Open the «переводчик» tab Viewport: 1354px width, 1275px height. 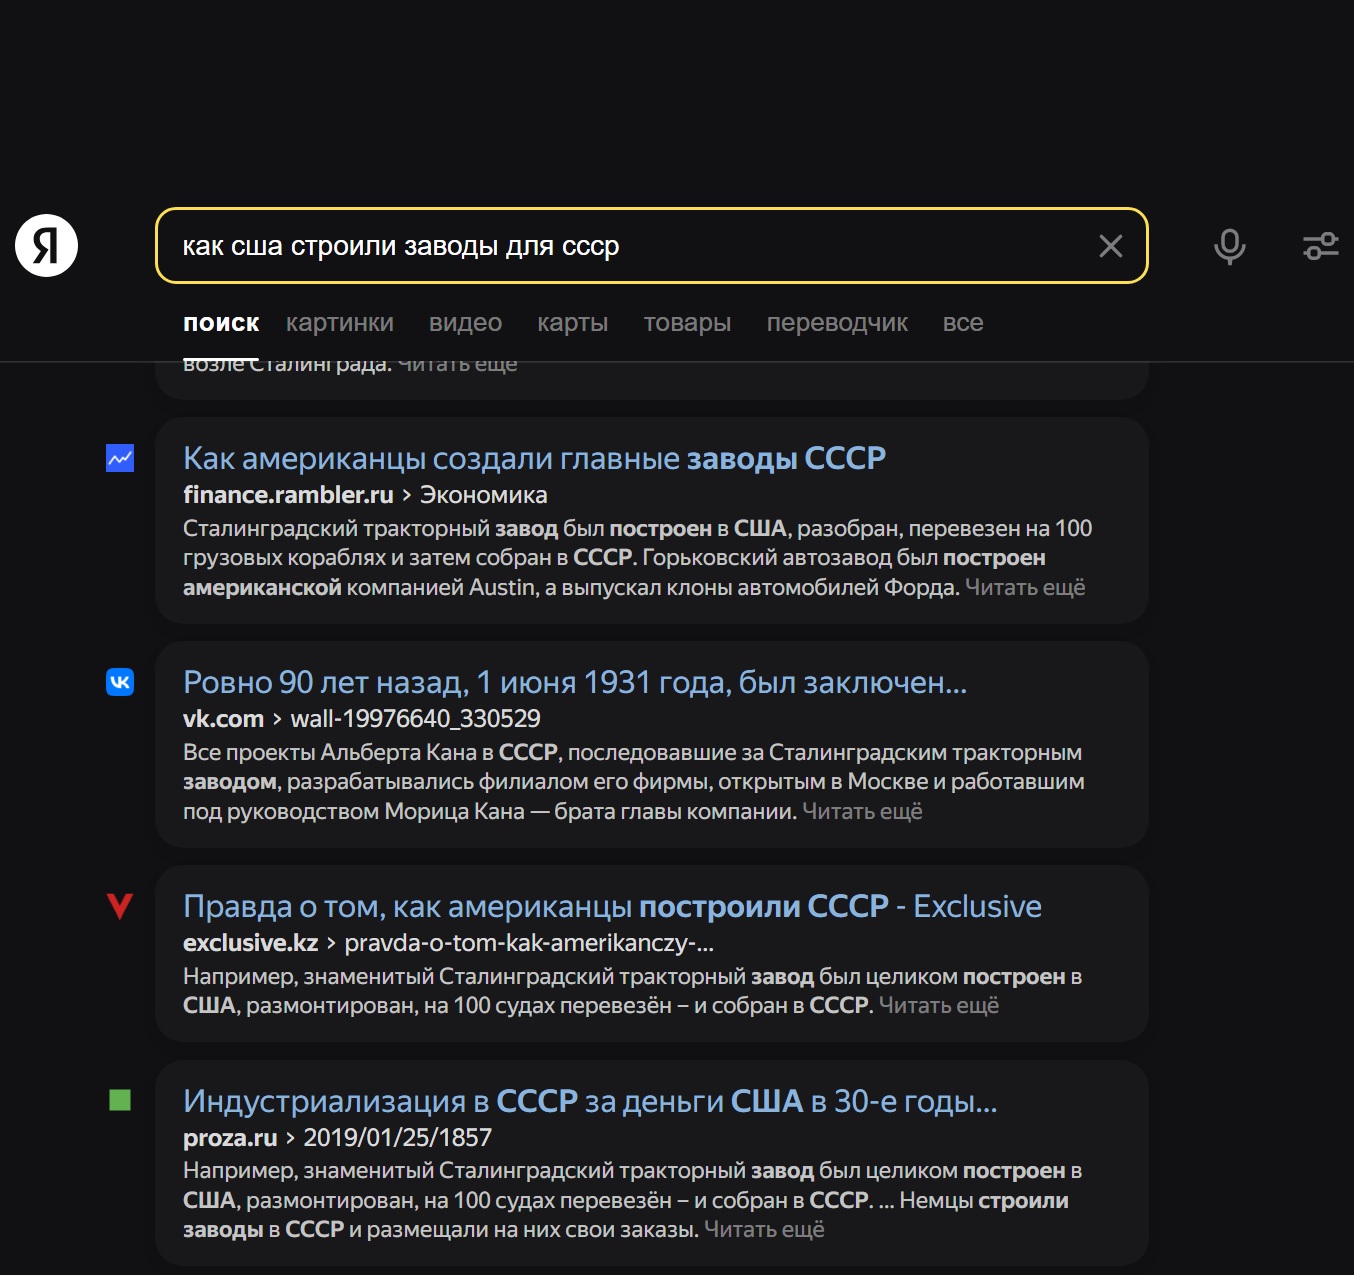click(x=837, y=323)
